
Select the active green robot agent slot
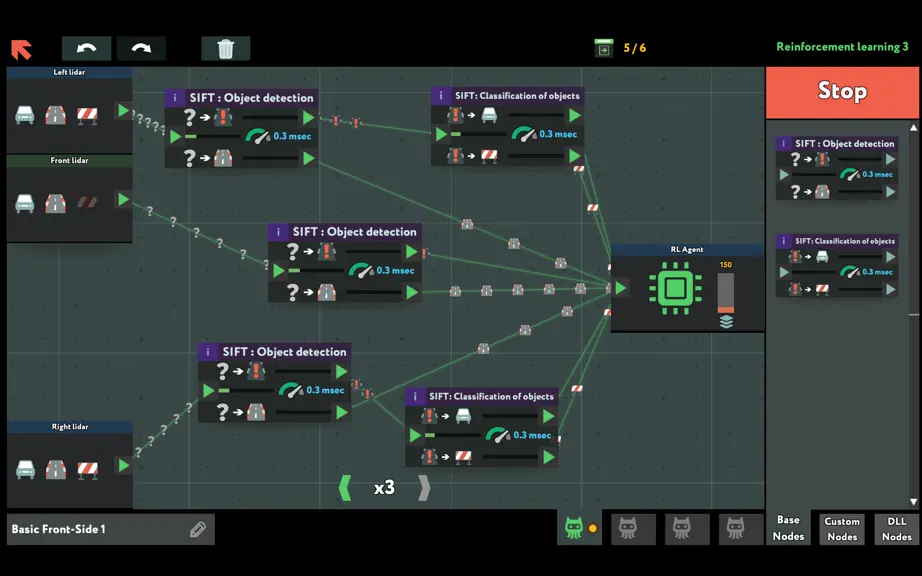pyautogui.click(x=574, y=527)
